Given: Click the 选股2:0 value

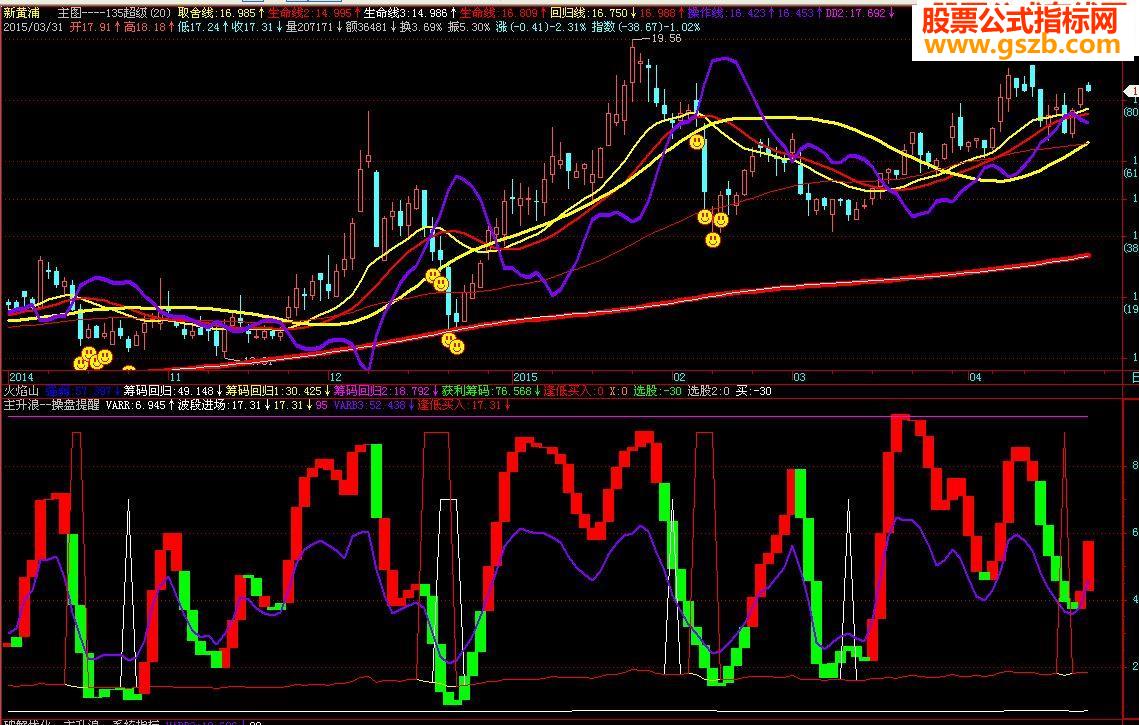Looking at the screenshot, I should (x=708, y=391).
